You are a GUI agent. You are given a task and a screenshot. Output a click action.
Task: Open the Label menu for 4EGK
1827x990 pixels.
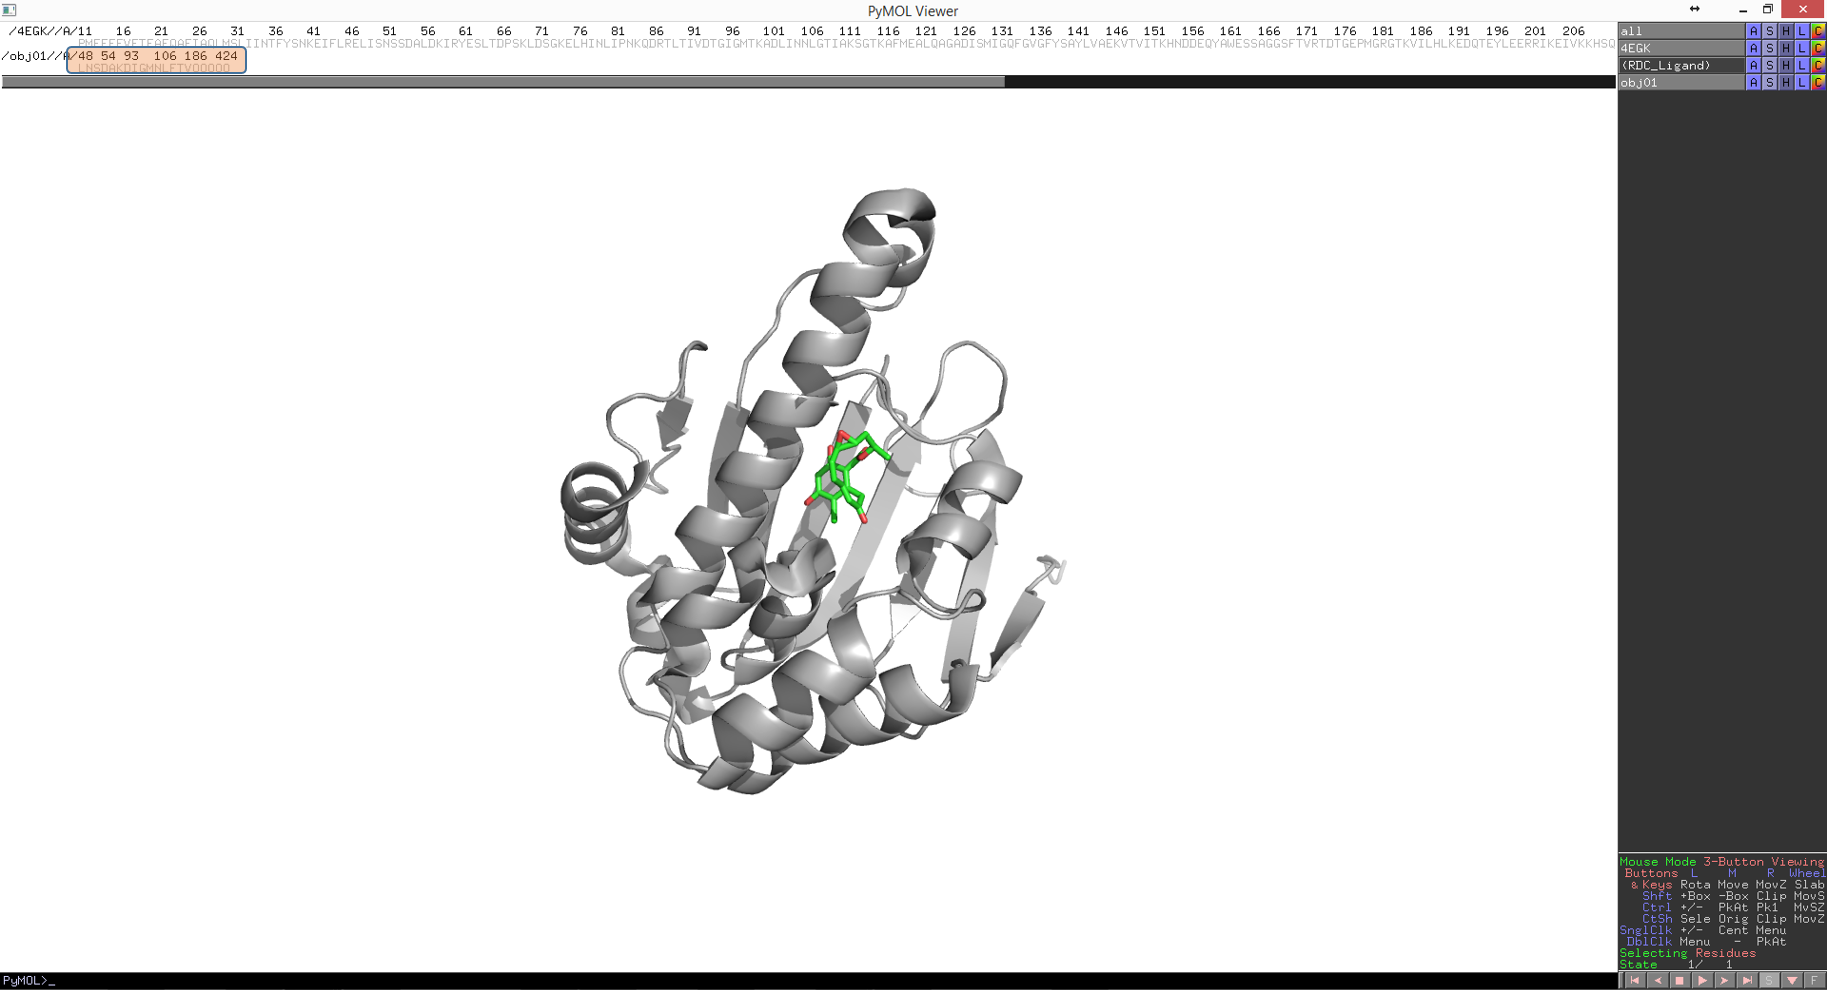click(x=1802, y=48)
